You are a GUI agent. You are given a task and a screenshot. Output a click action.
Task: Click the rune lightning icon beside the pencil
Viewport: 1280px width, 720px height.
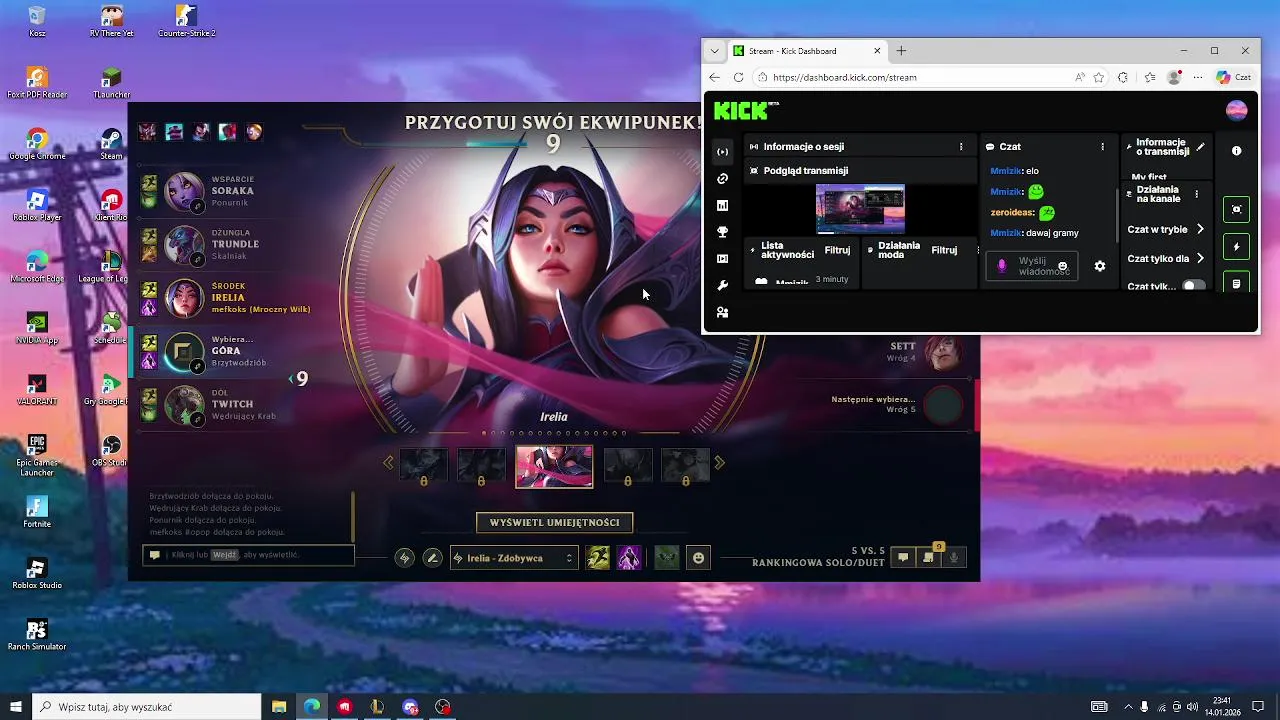click(404, 558)
